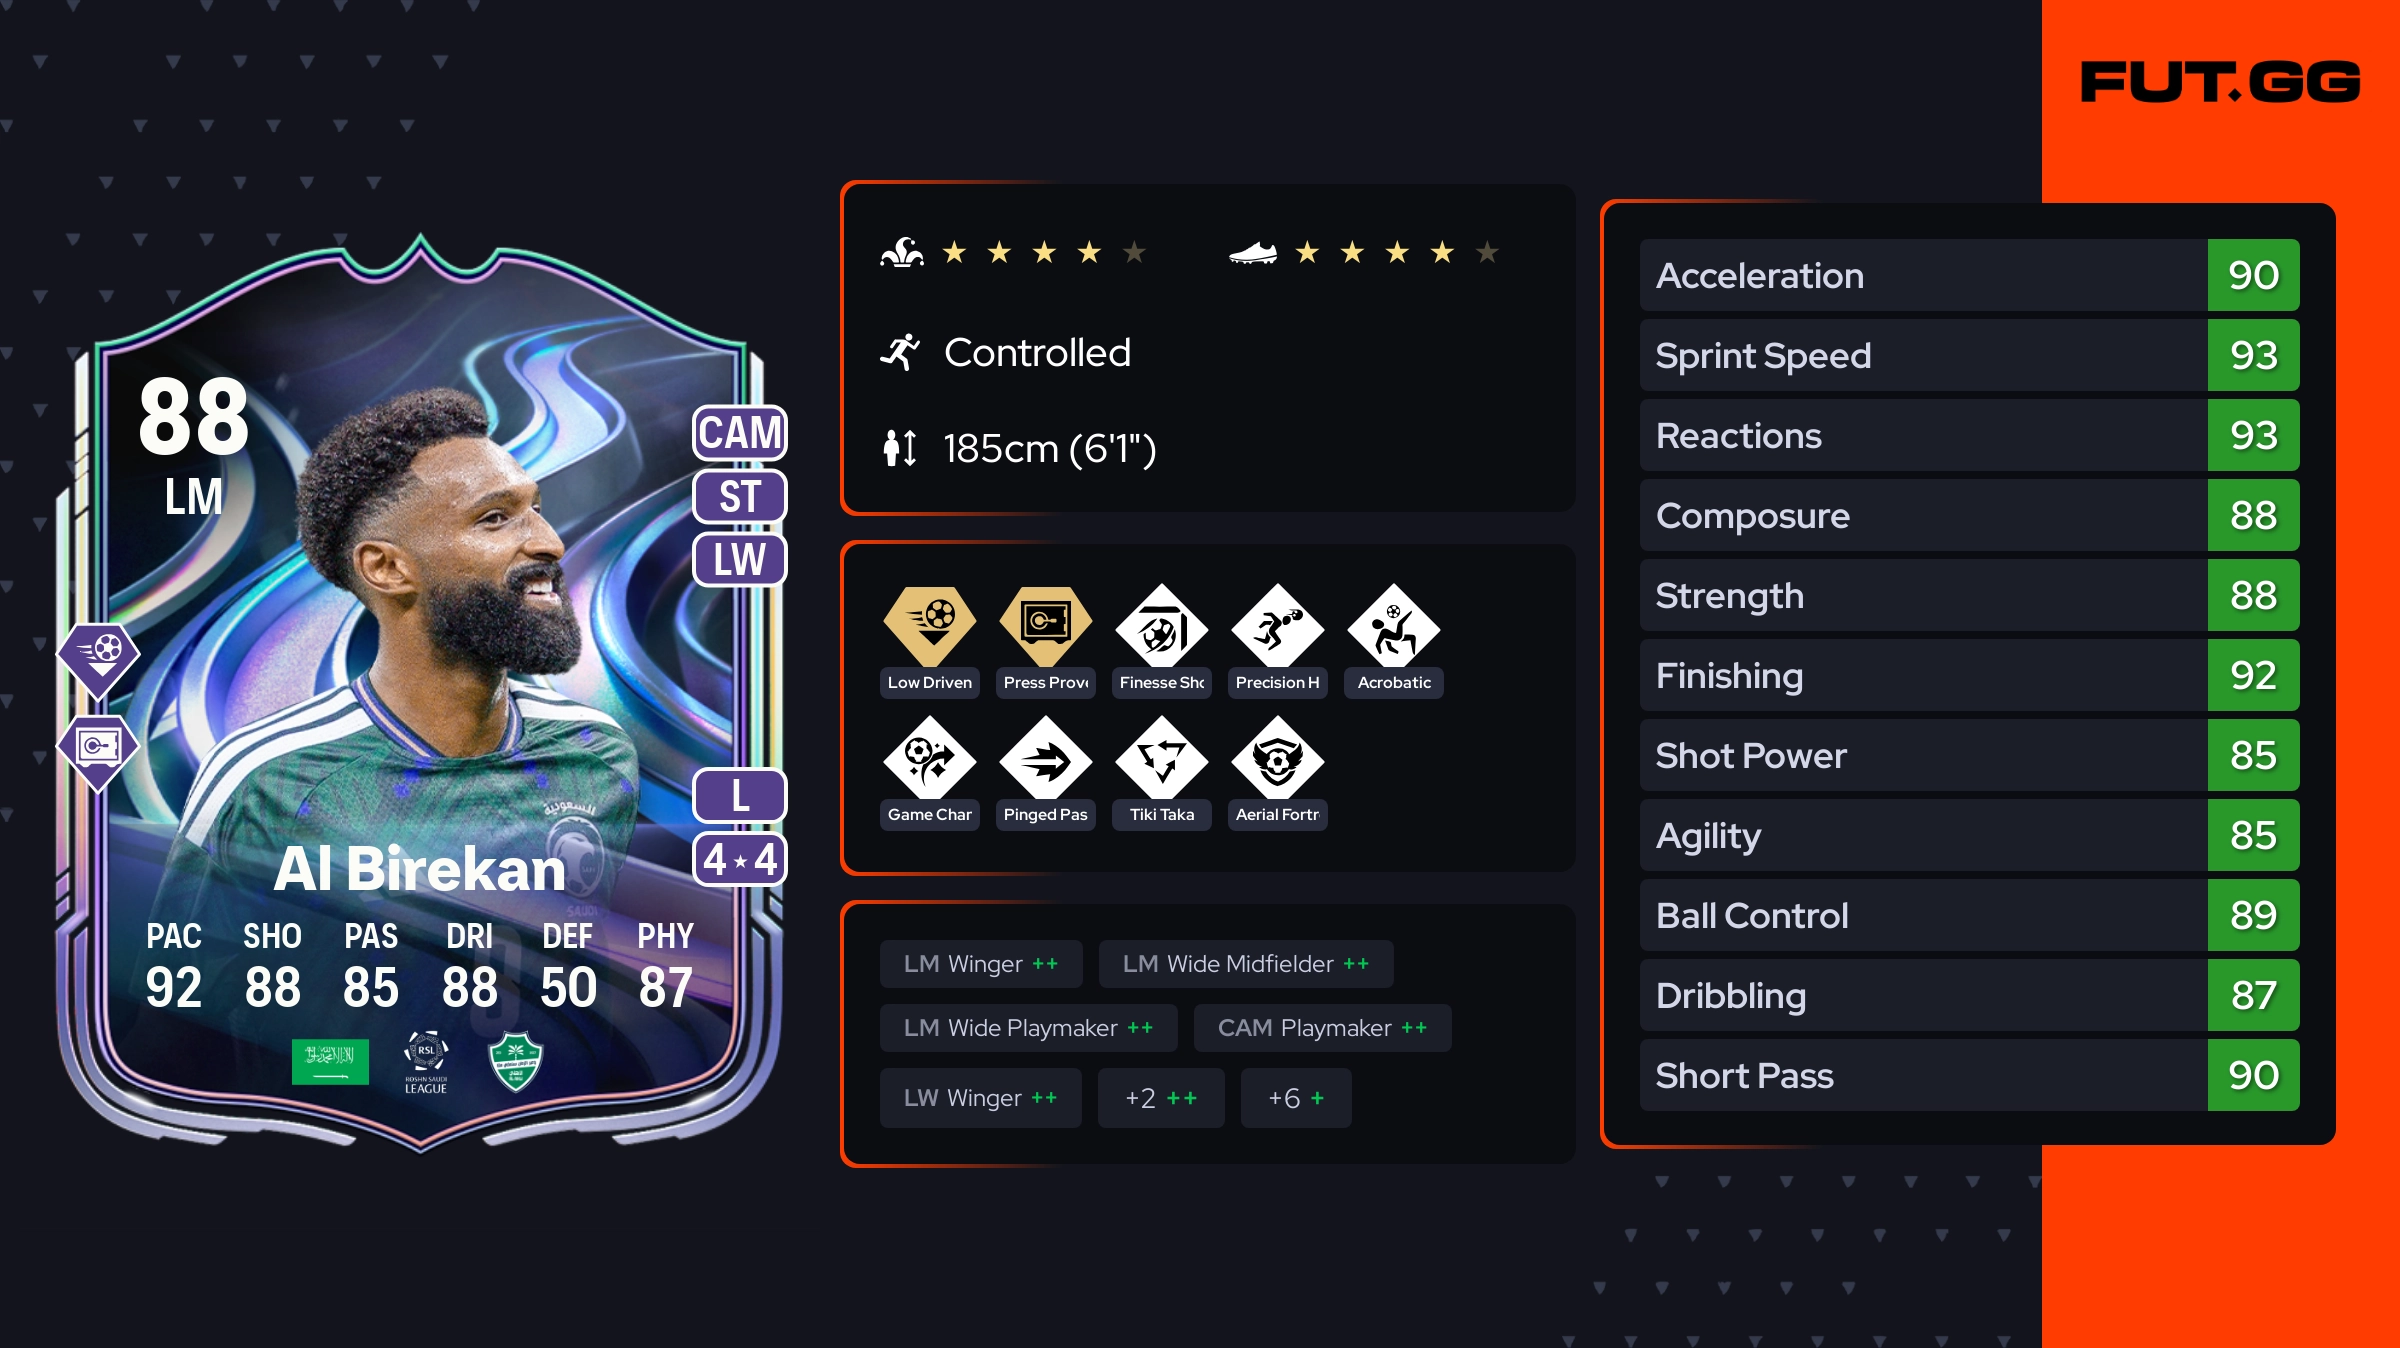Image resolution: width=2400 pixels, height=1348 pixels.
Task: Click the Sprint Speed stat row
Action: pyautogui.click(x=1969, y=355)
